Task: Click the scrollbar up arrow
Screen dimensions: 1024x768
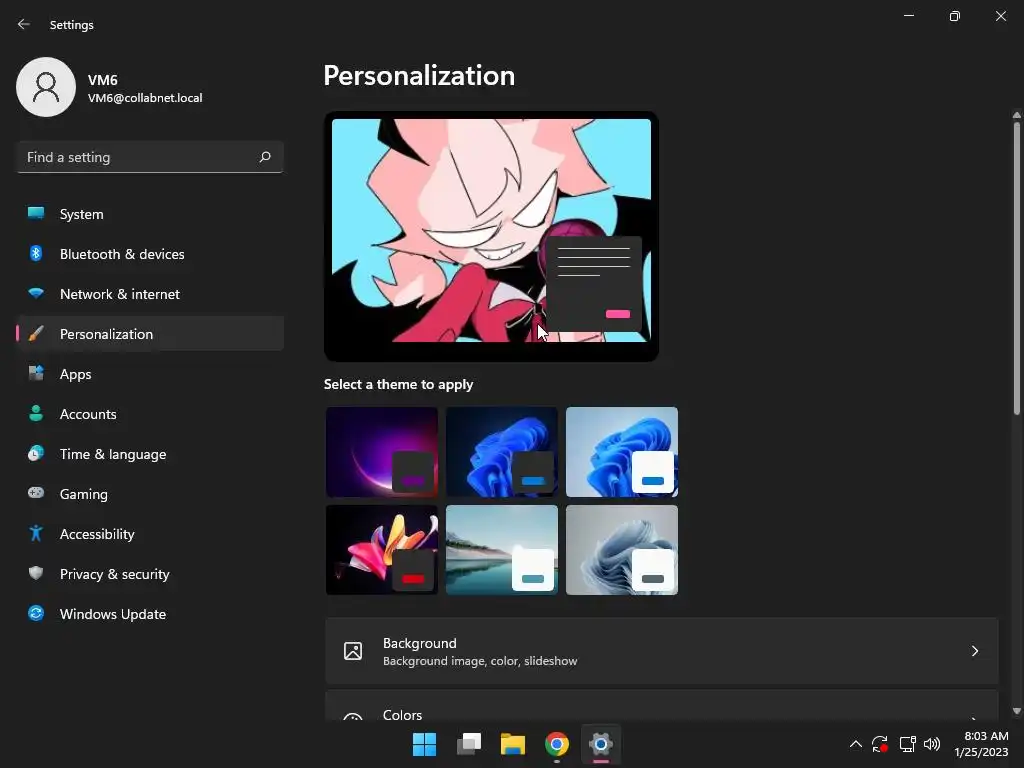Action: coord(1017,116)
